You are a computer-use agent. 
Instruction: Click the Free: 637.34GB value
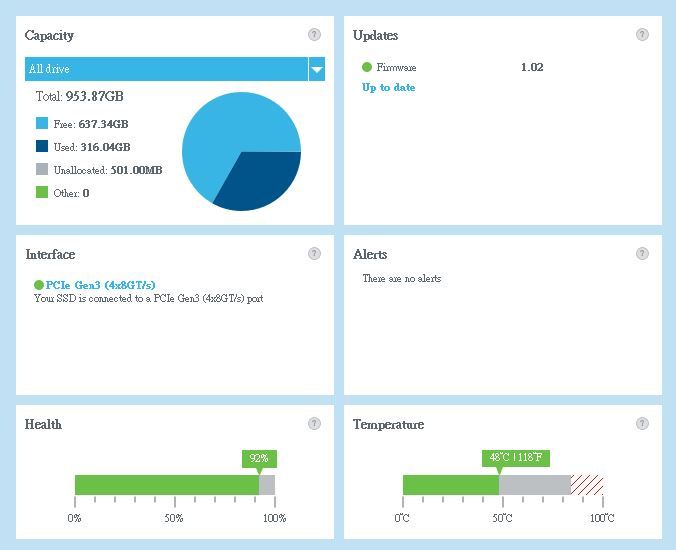pos(103,124)
